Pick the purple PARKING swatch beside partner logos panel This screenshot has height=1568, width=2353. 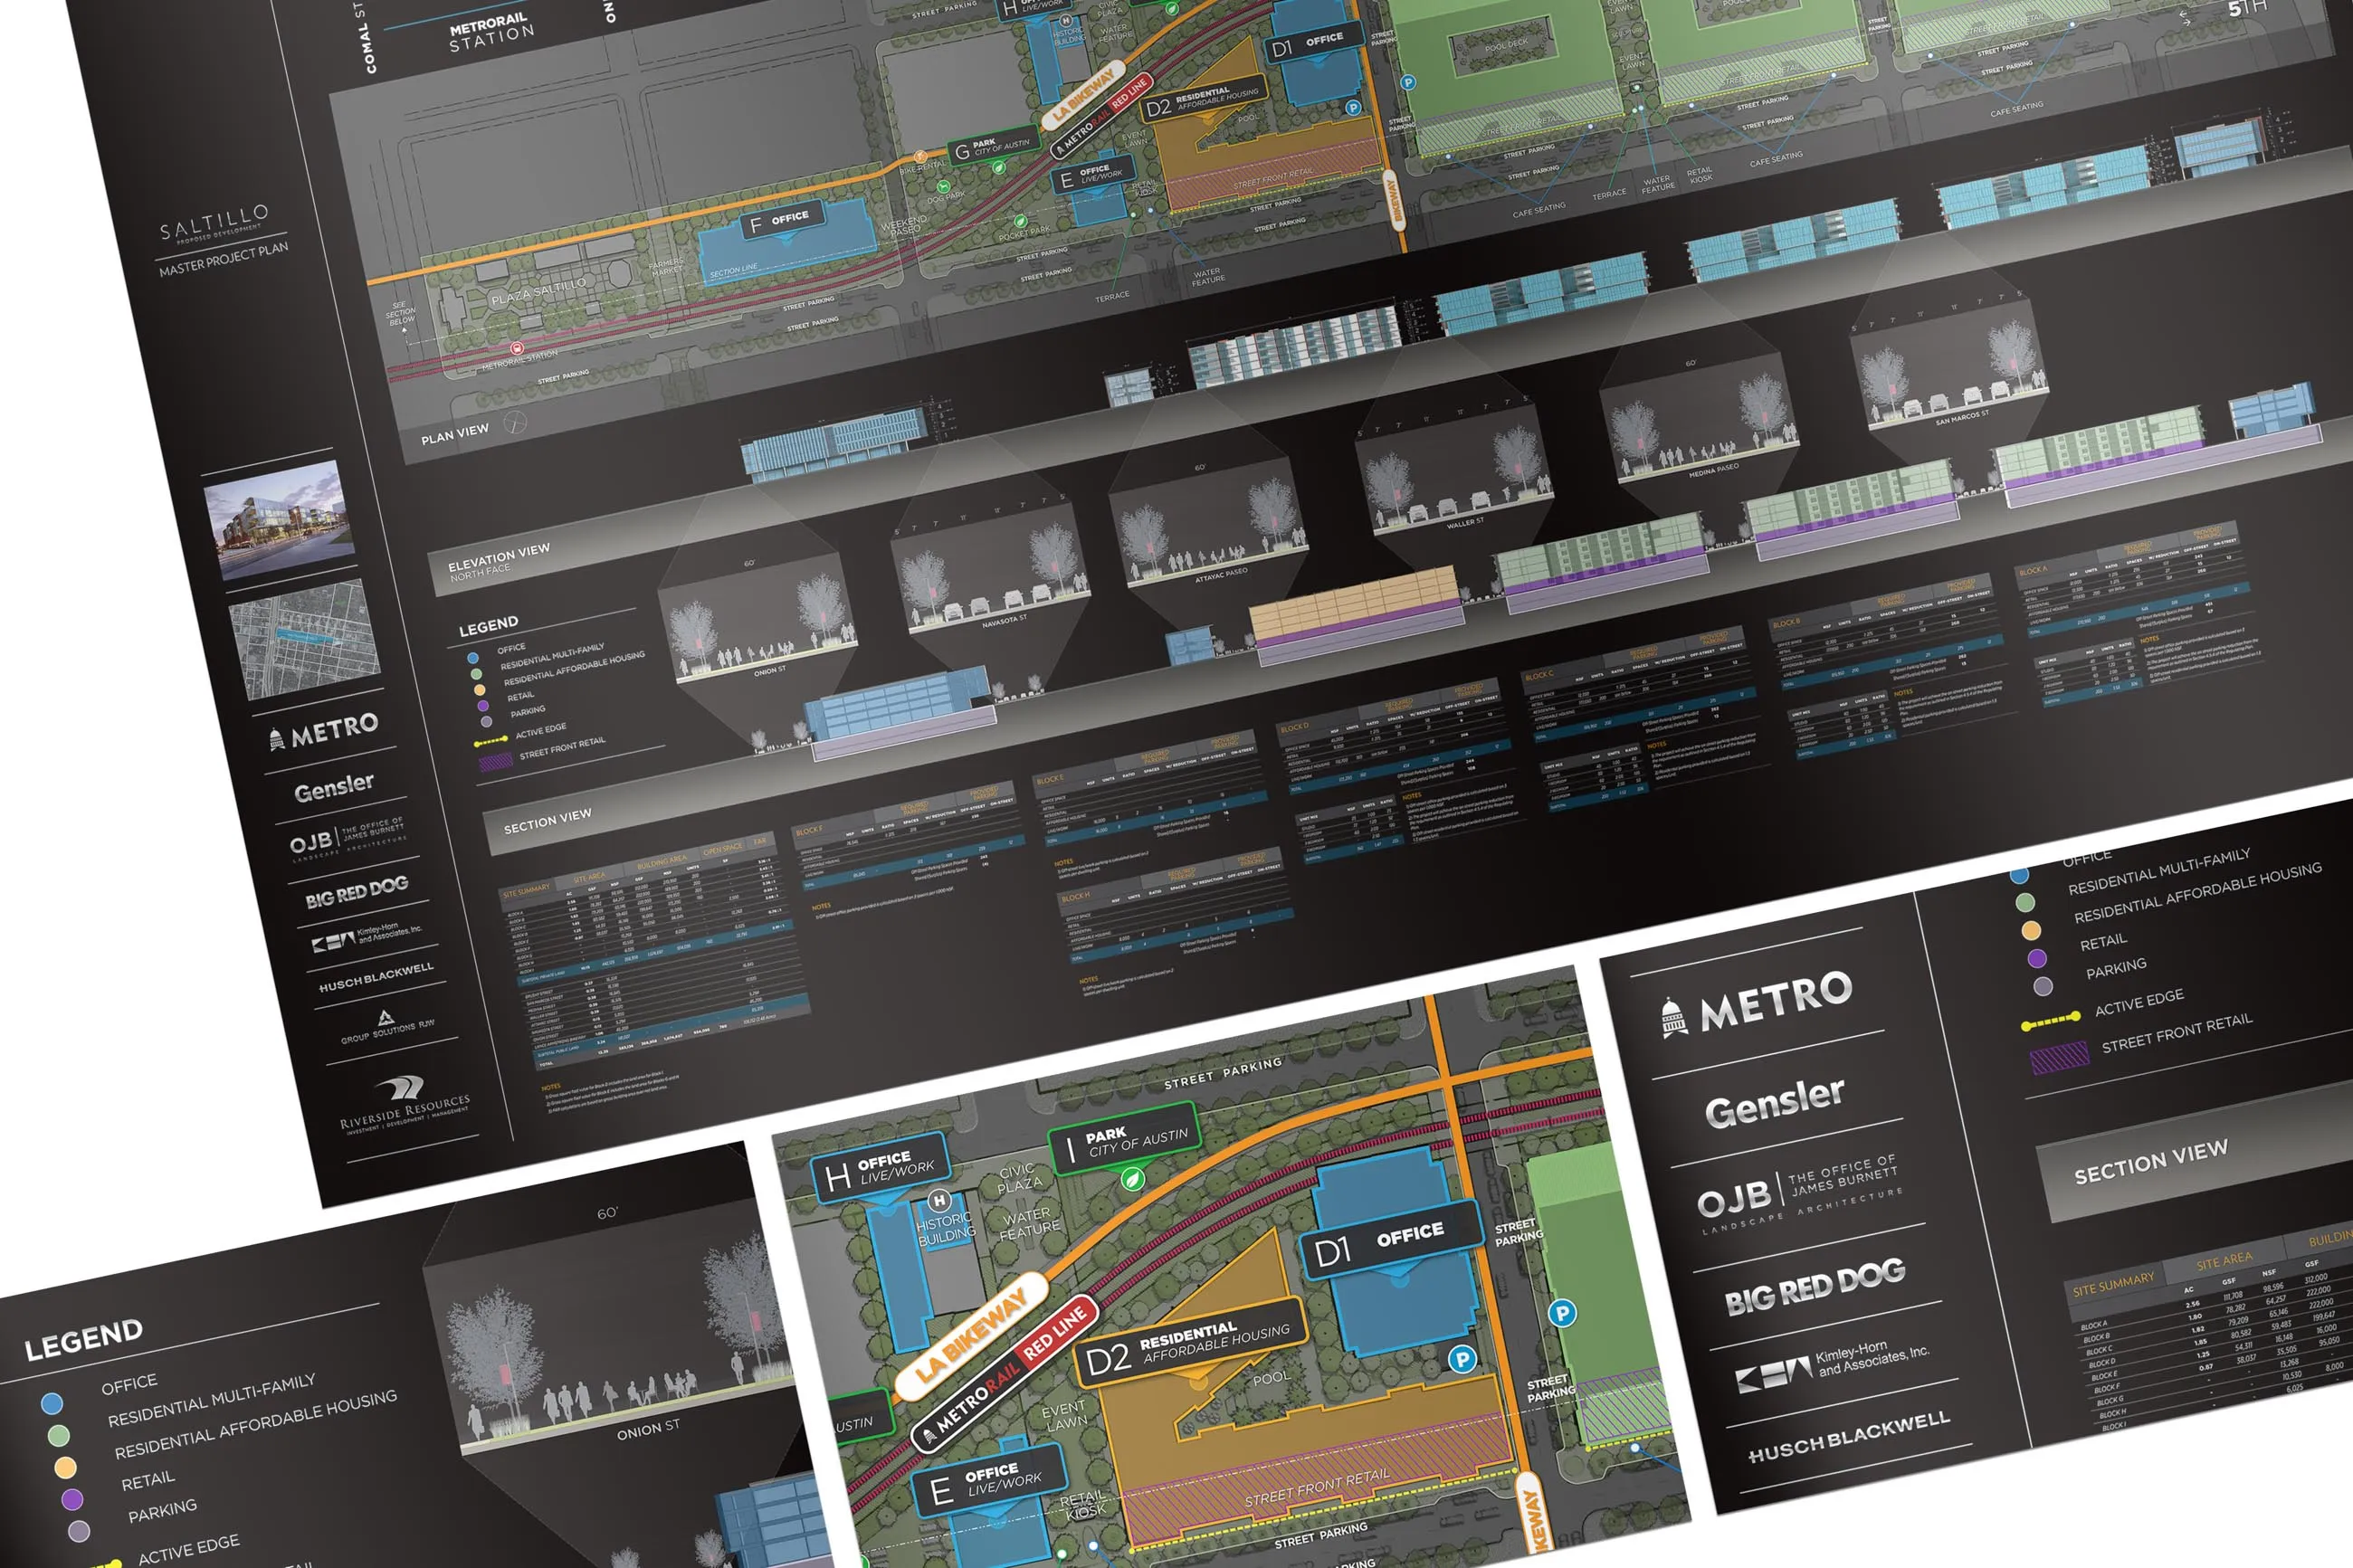(x=2037, y=958)
